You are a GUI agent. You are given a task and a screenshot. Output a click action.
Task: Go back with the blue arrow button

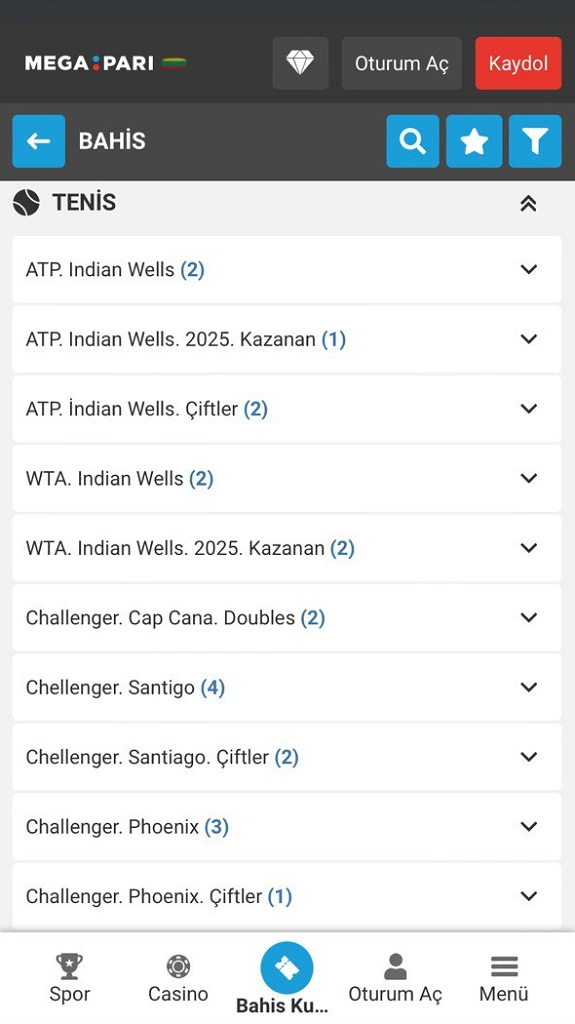pyautogui.click(x=39, y=141)
